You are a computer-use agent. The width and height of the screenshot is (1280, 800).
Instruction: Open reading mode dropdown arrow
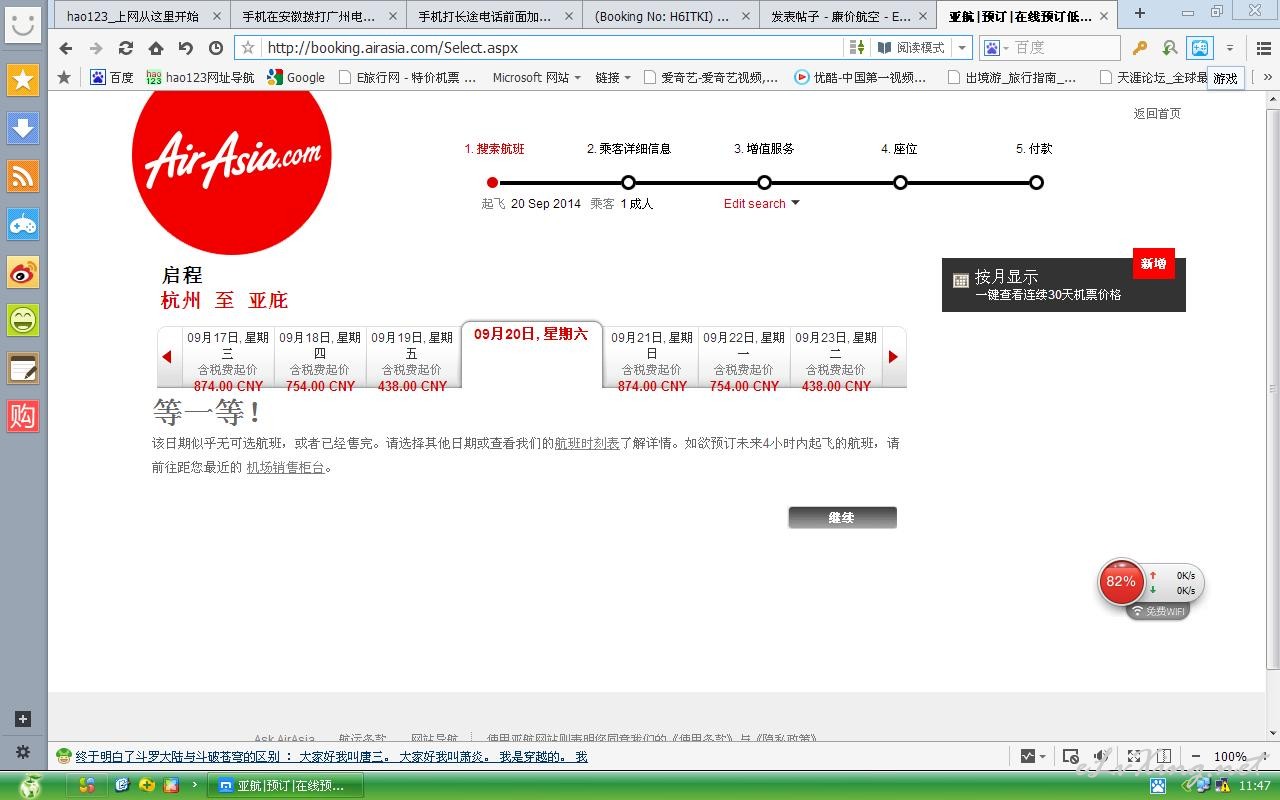(962, 48)
